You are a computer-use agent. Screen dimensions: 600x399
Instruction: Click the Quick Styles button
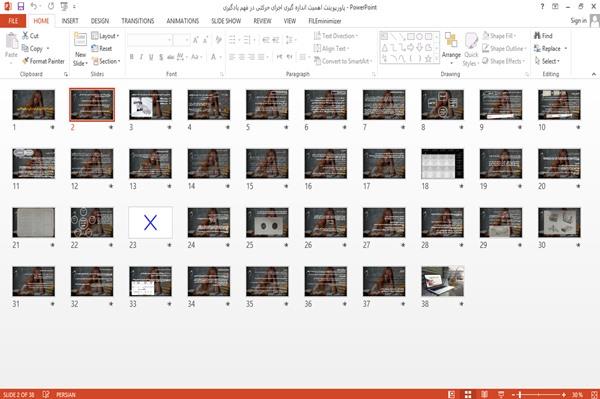pyautogui.click(x=471, y=49)
